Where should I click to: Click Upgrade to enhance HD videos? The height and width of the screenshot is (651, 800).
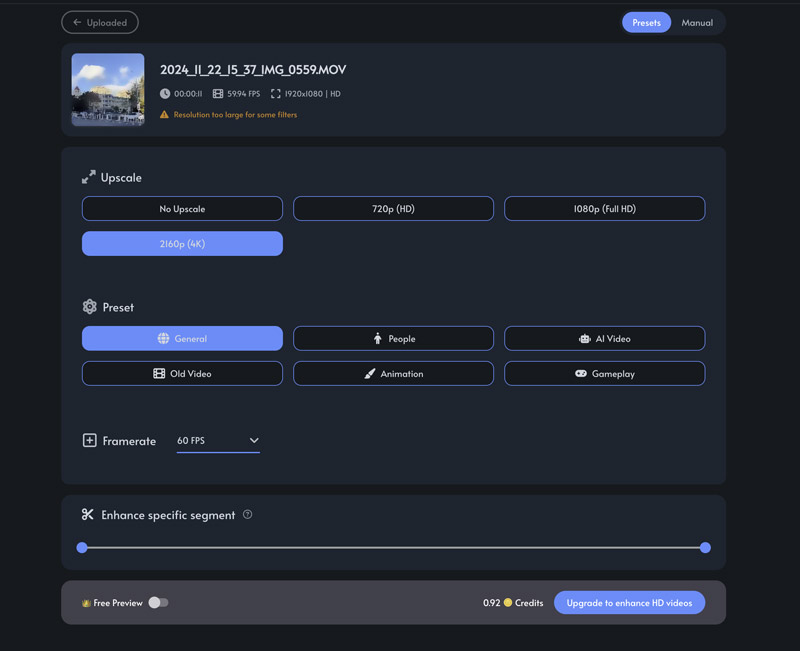pyautogui.click(x=629, y=603)
